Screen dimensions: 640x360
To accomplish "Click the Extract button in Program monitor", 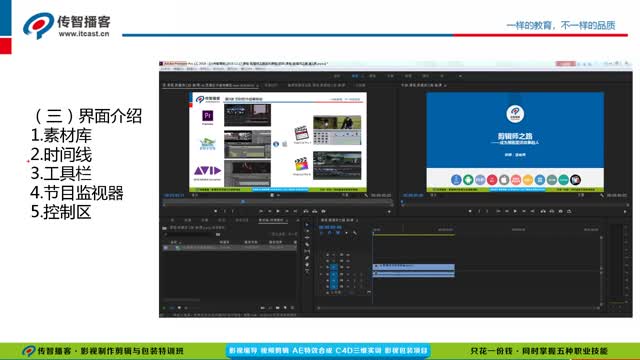I will (x=552, y=211).
